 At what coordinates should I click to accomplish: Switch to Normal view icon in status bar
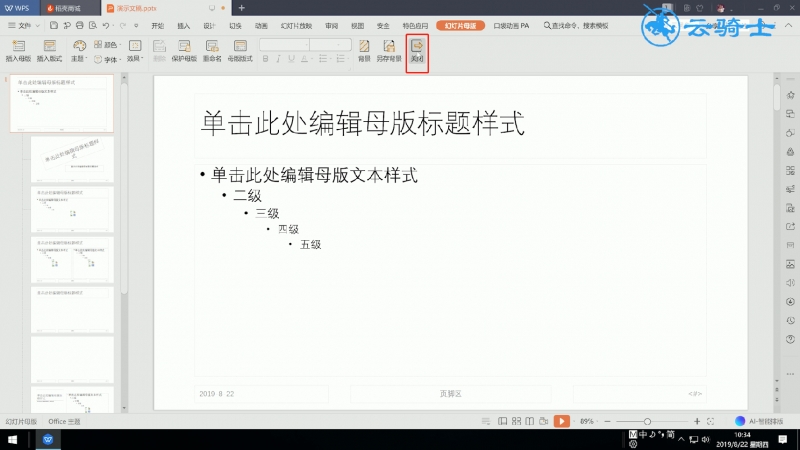point(503,421)
